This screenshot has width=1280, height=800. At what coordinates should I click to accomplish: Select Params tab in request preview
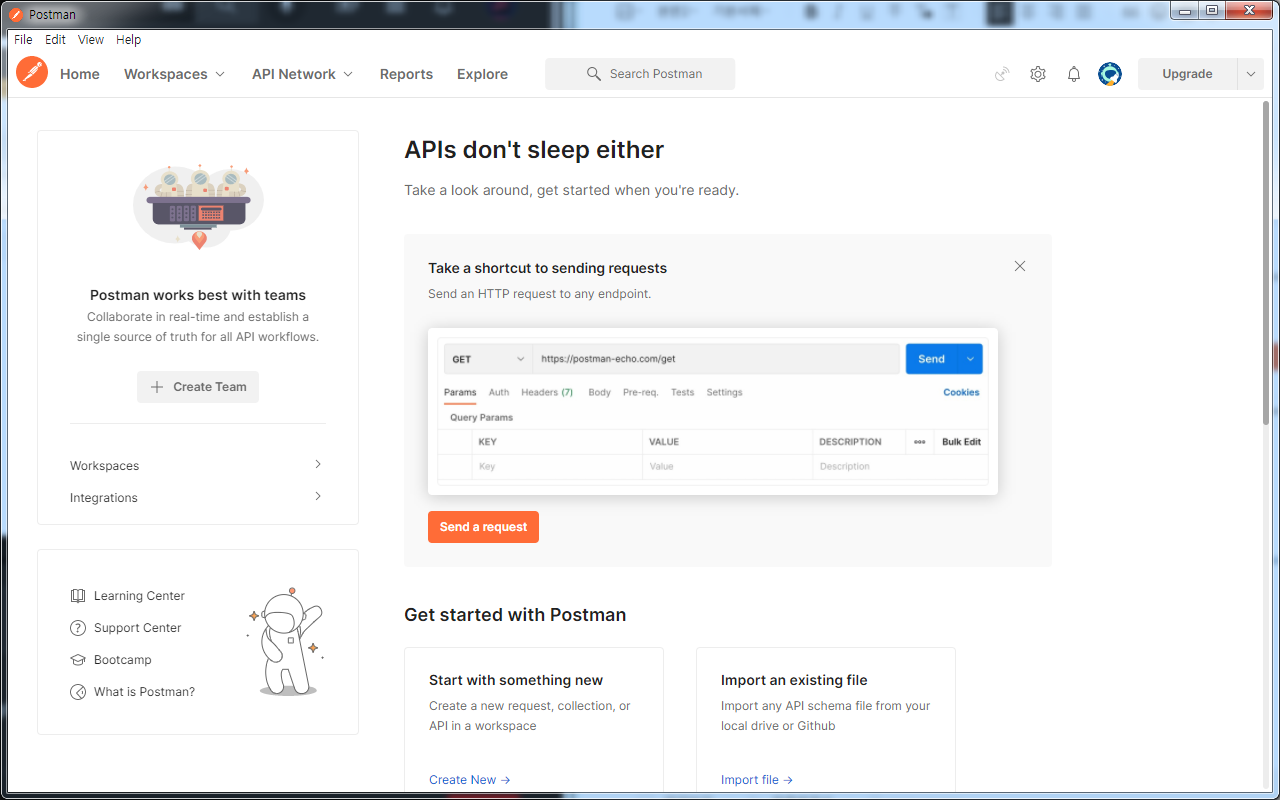pyautogui.click(x=460, y=393)
